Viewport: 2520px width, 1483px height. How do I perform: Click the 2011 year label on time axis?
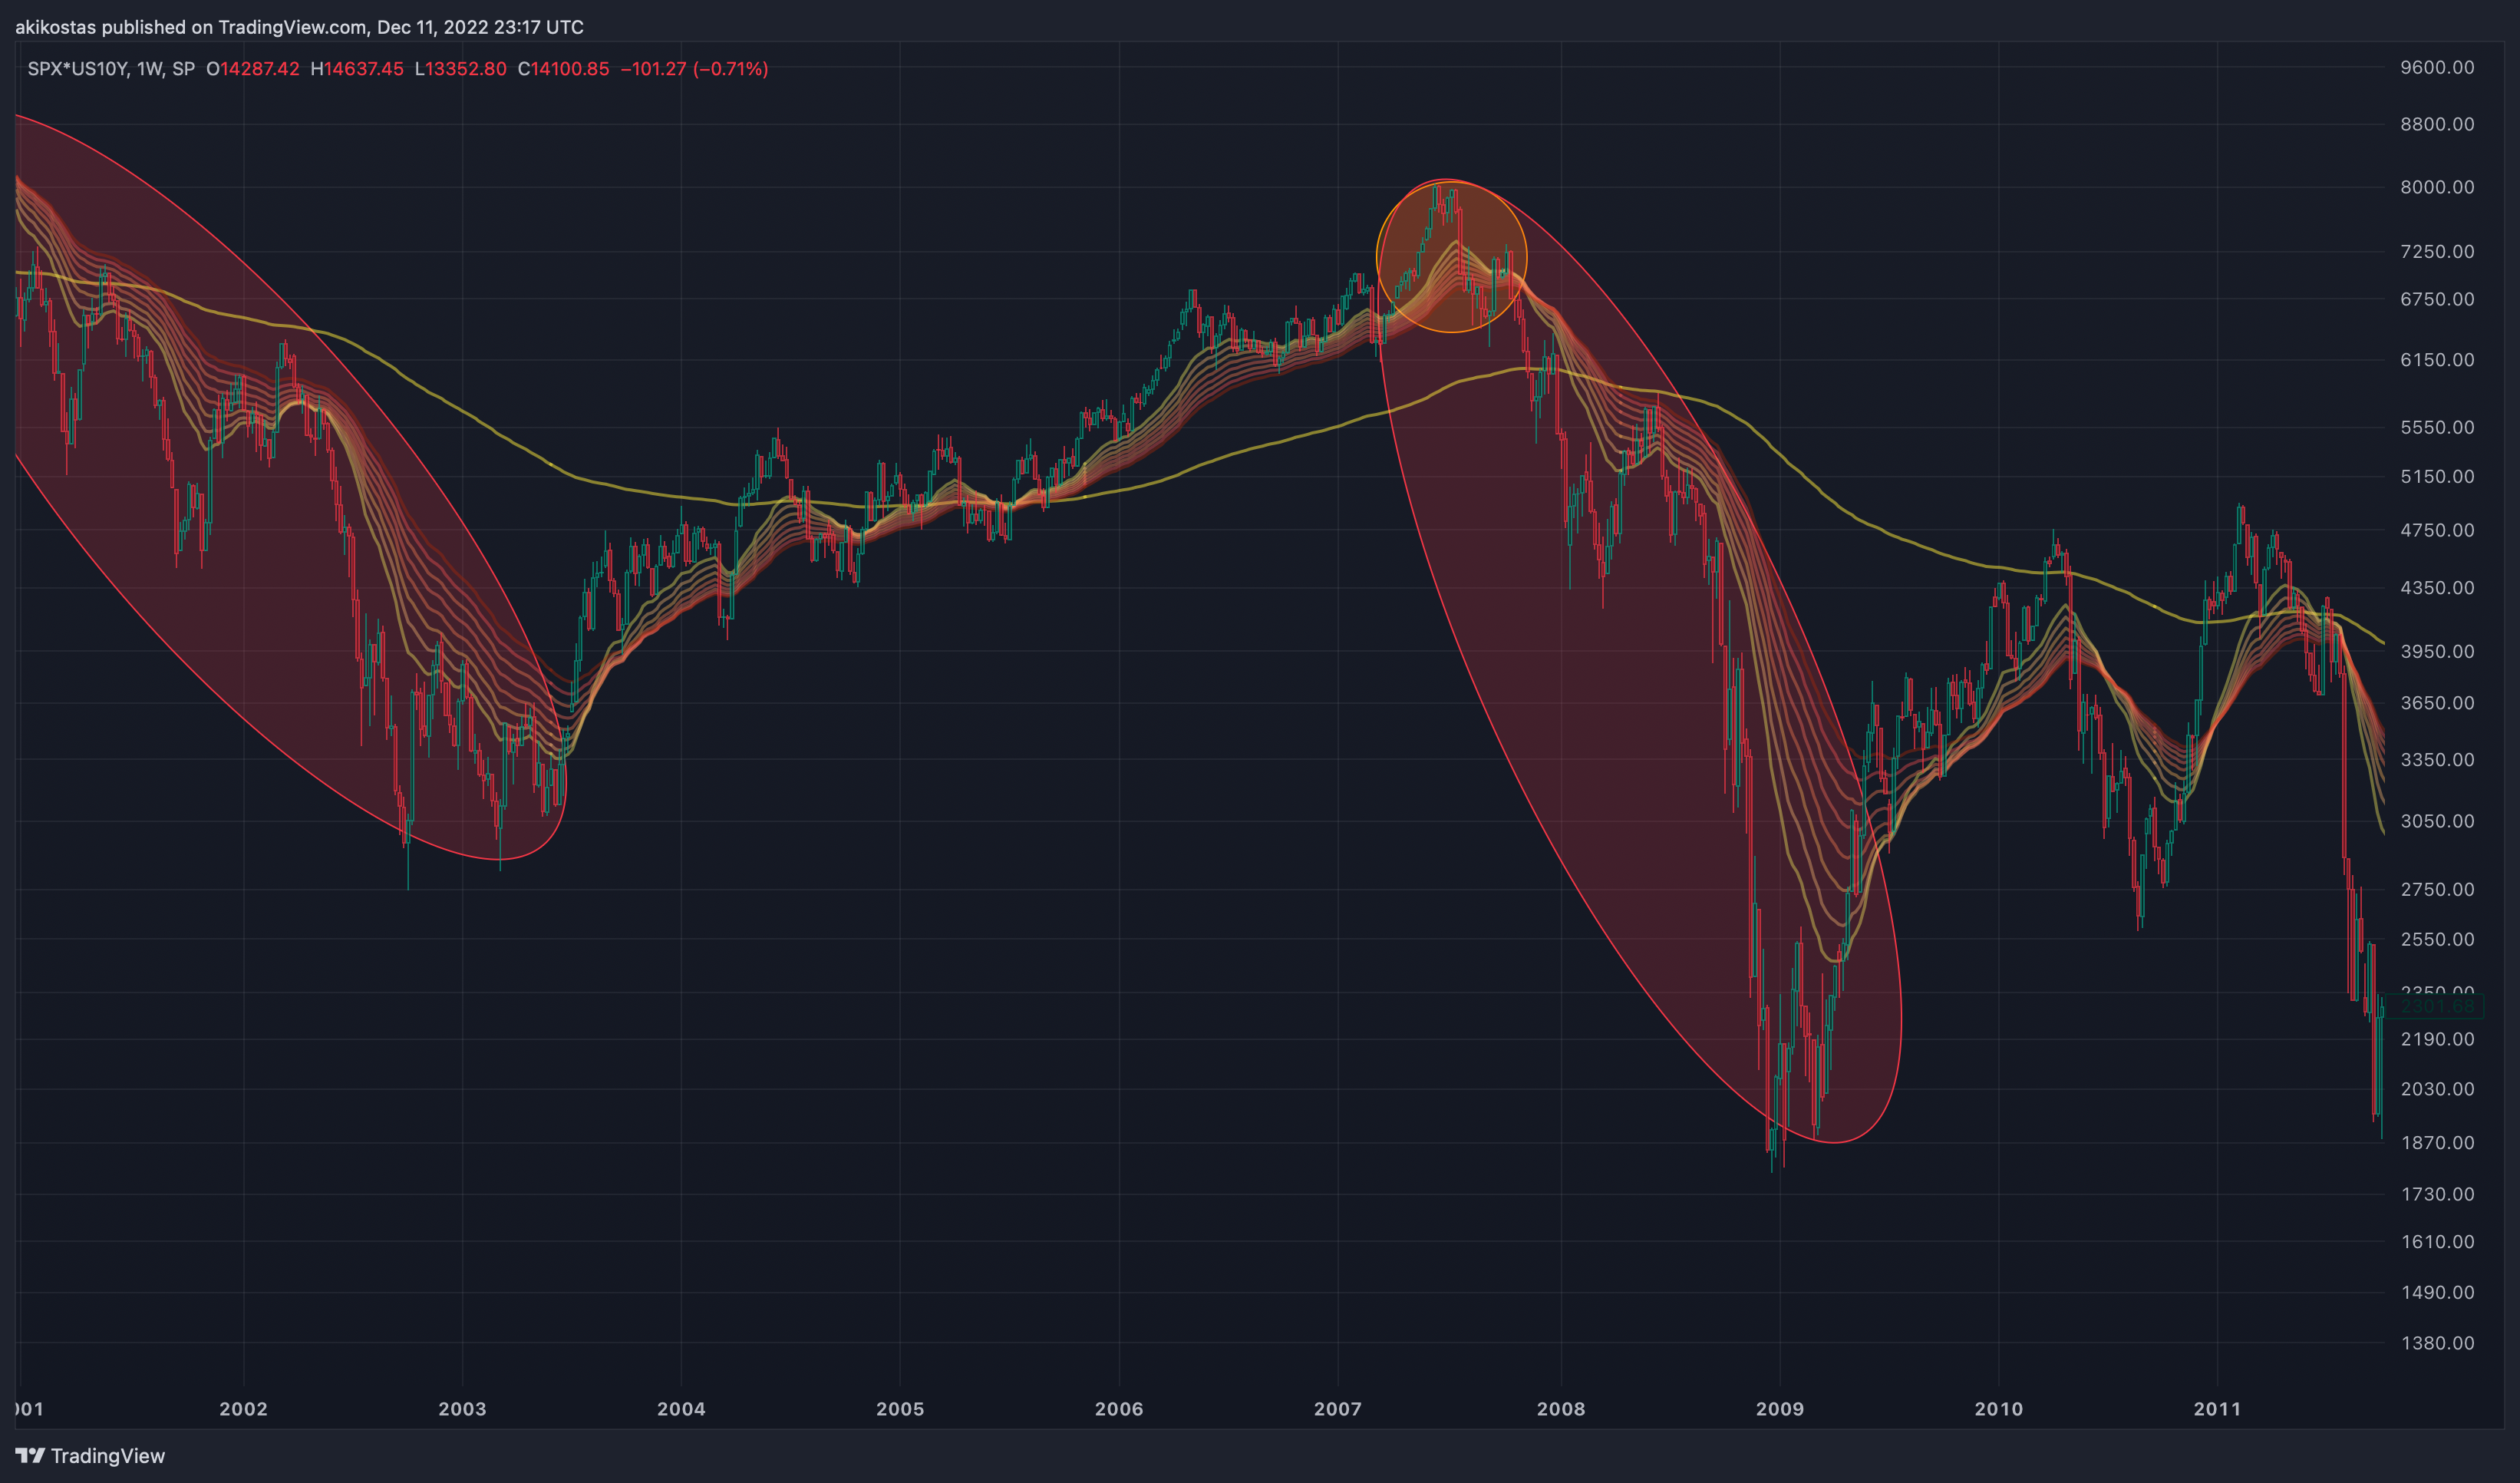tap(2218, 1409)
